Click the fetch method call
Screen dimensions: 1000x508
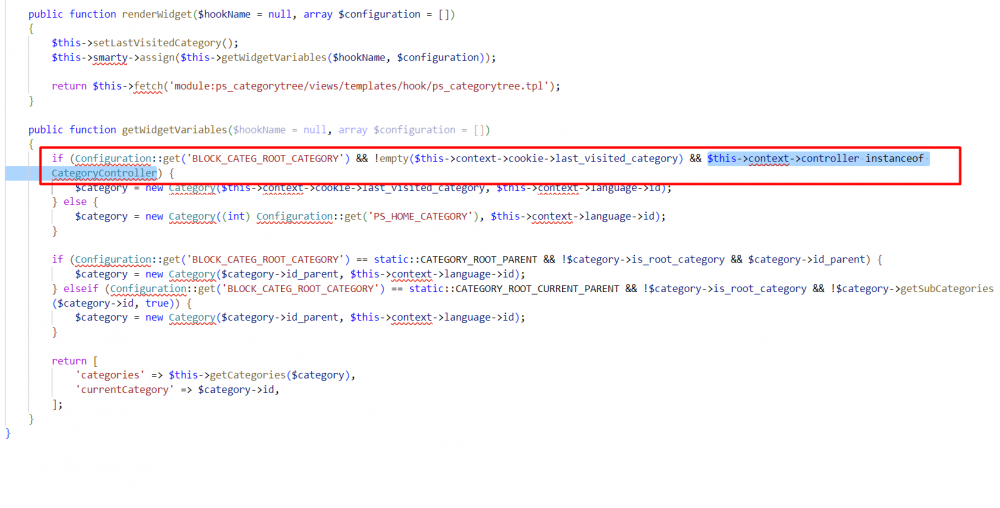coord(148,86)
